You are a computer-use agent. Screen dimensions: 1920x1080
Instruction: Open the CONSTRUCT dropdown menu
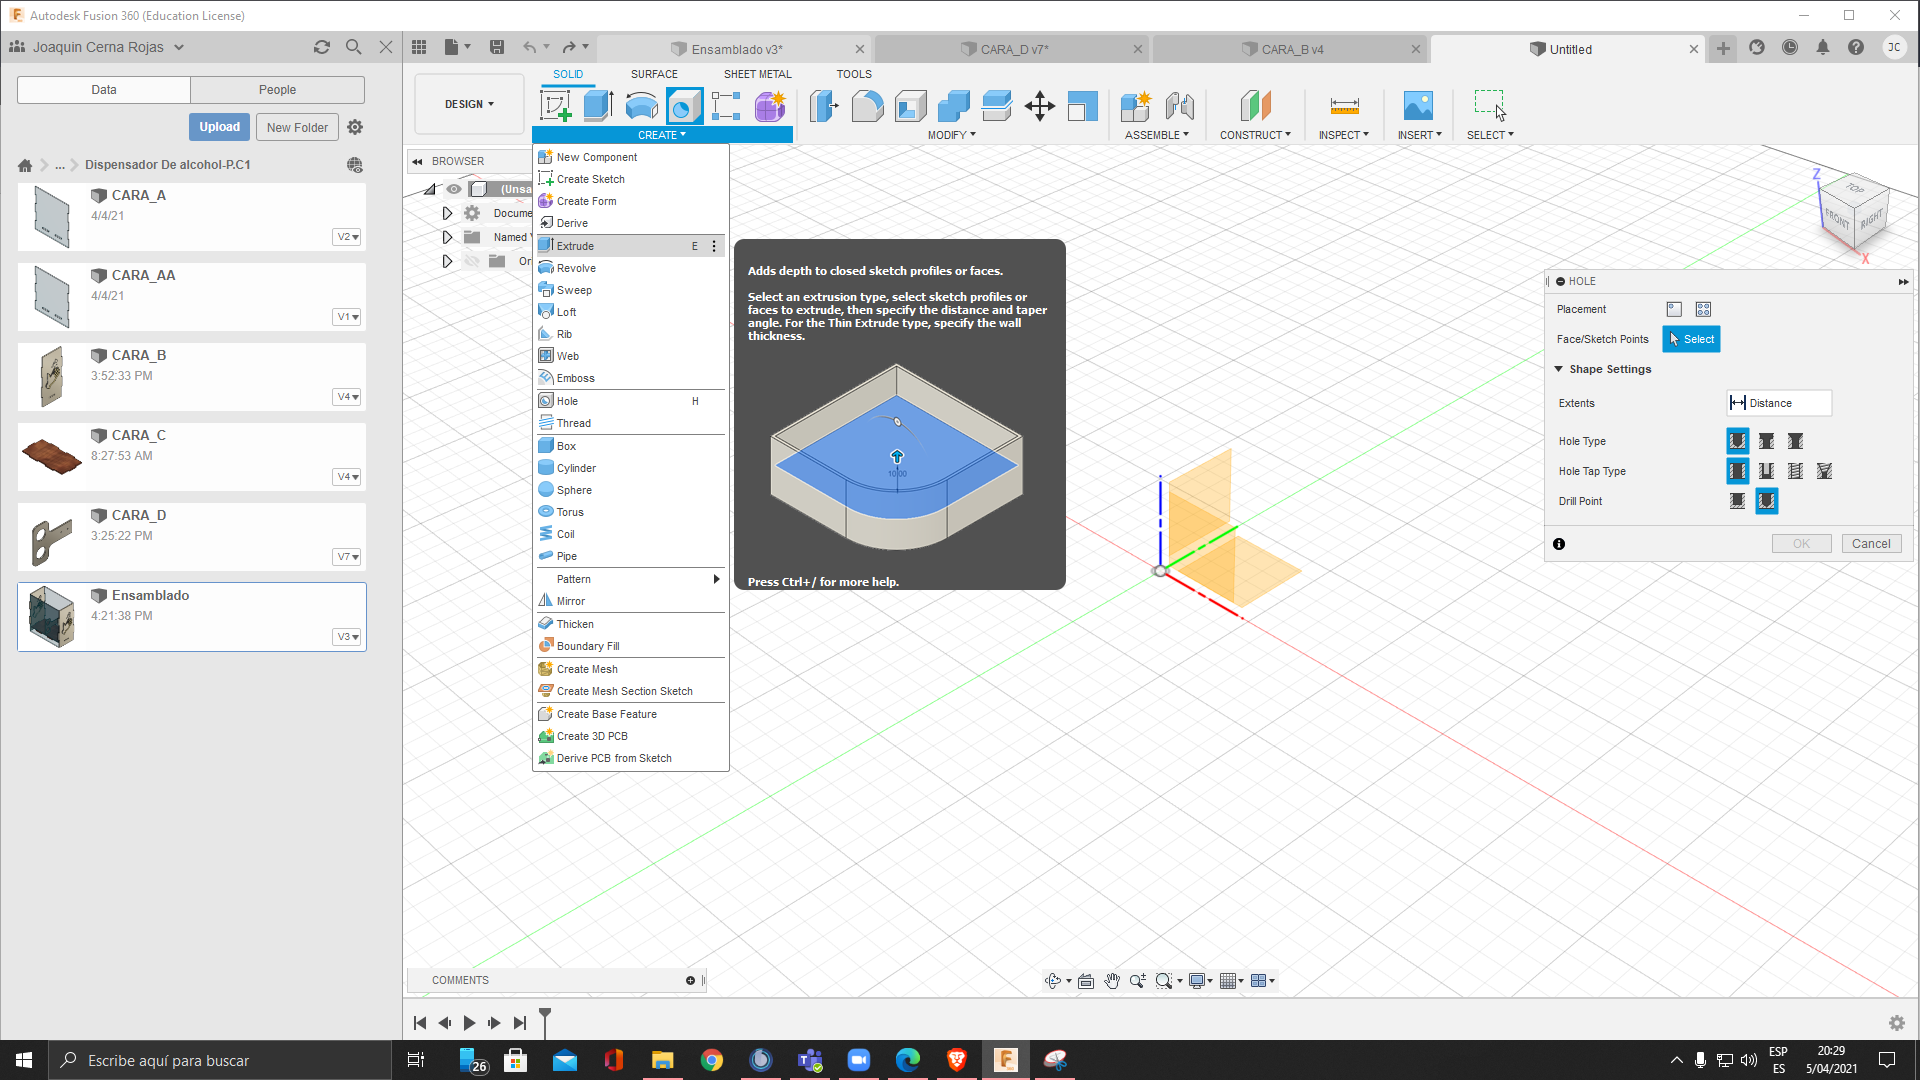point(1255,135)
